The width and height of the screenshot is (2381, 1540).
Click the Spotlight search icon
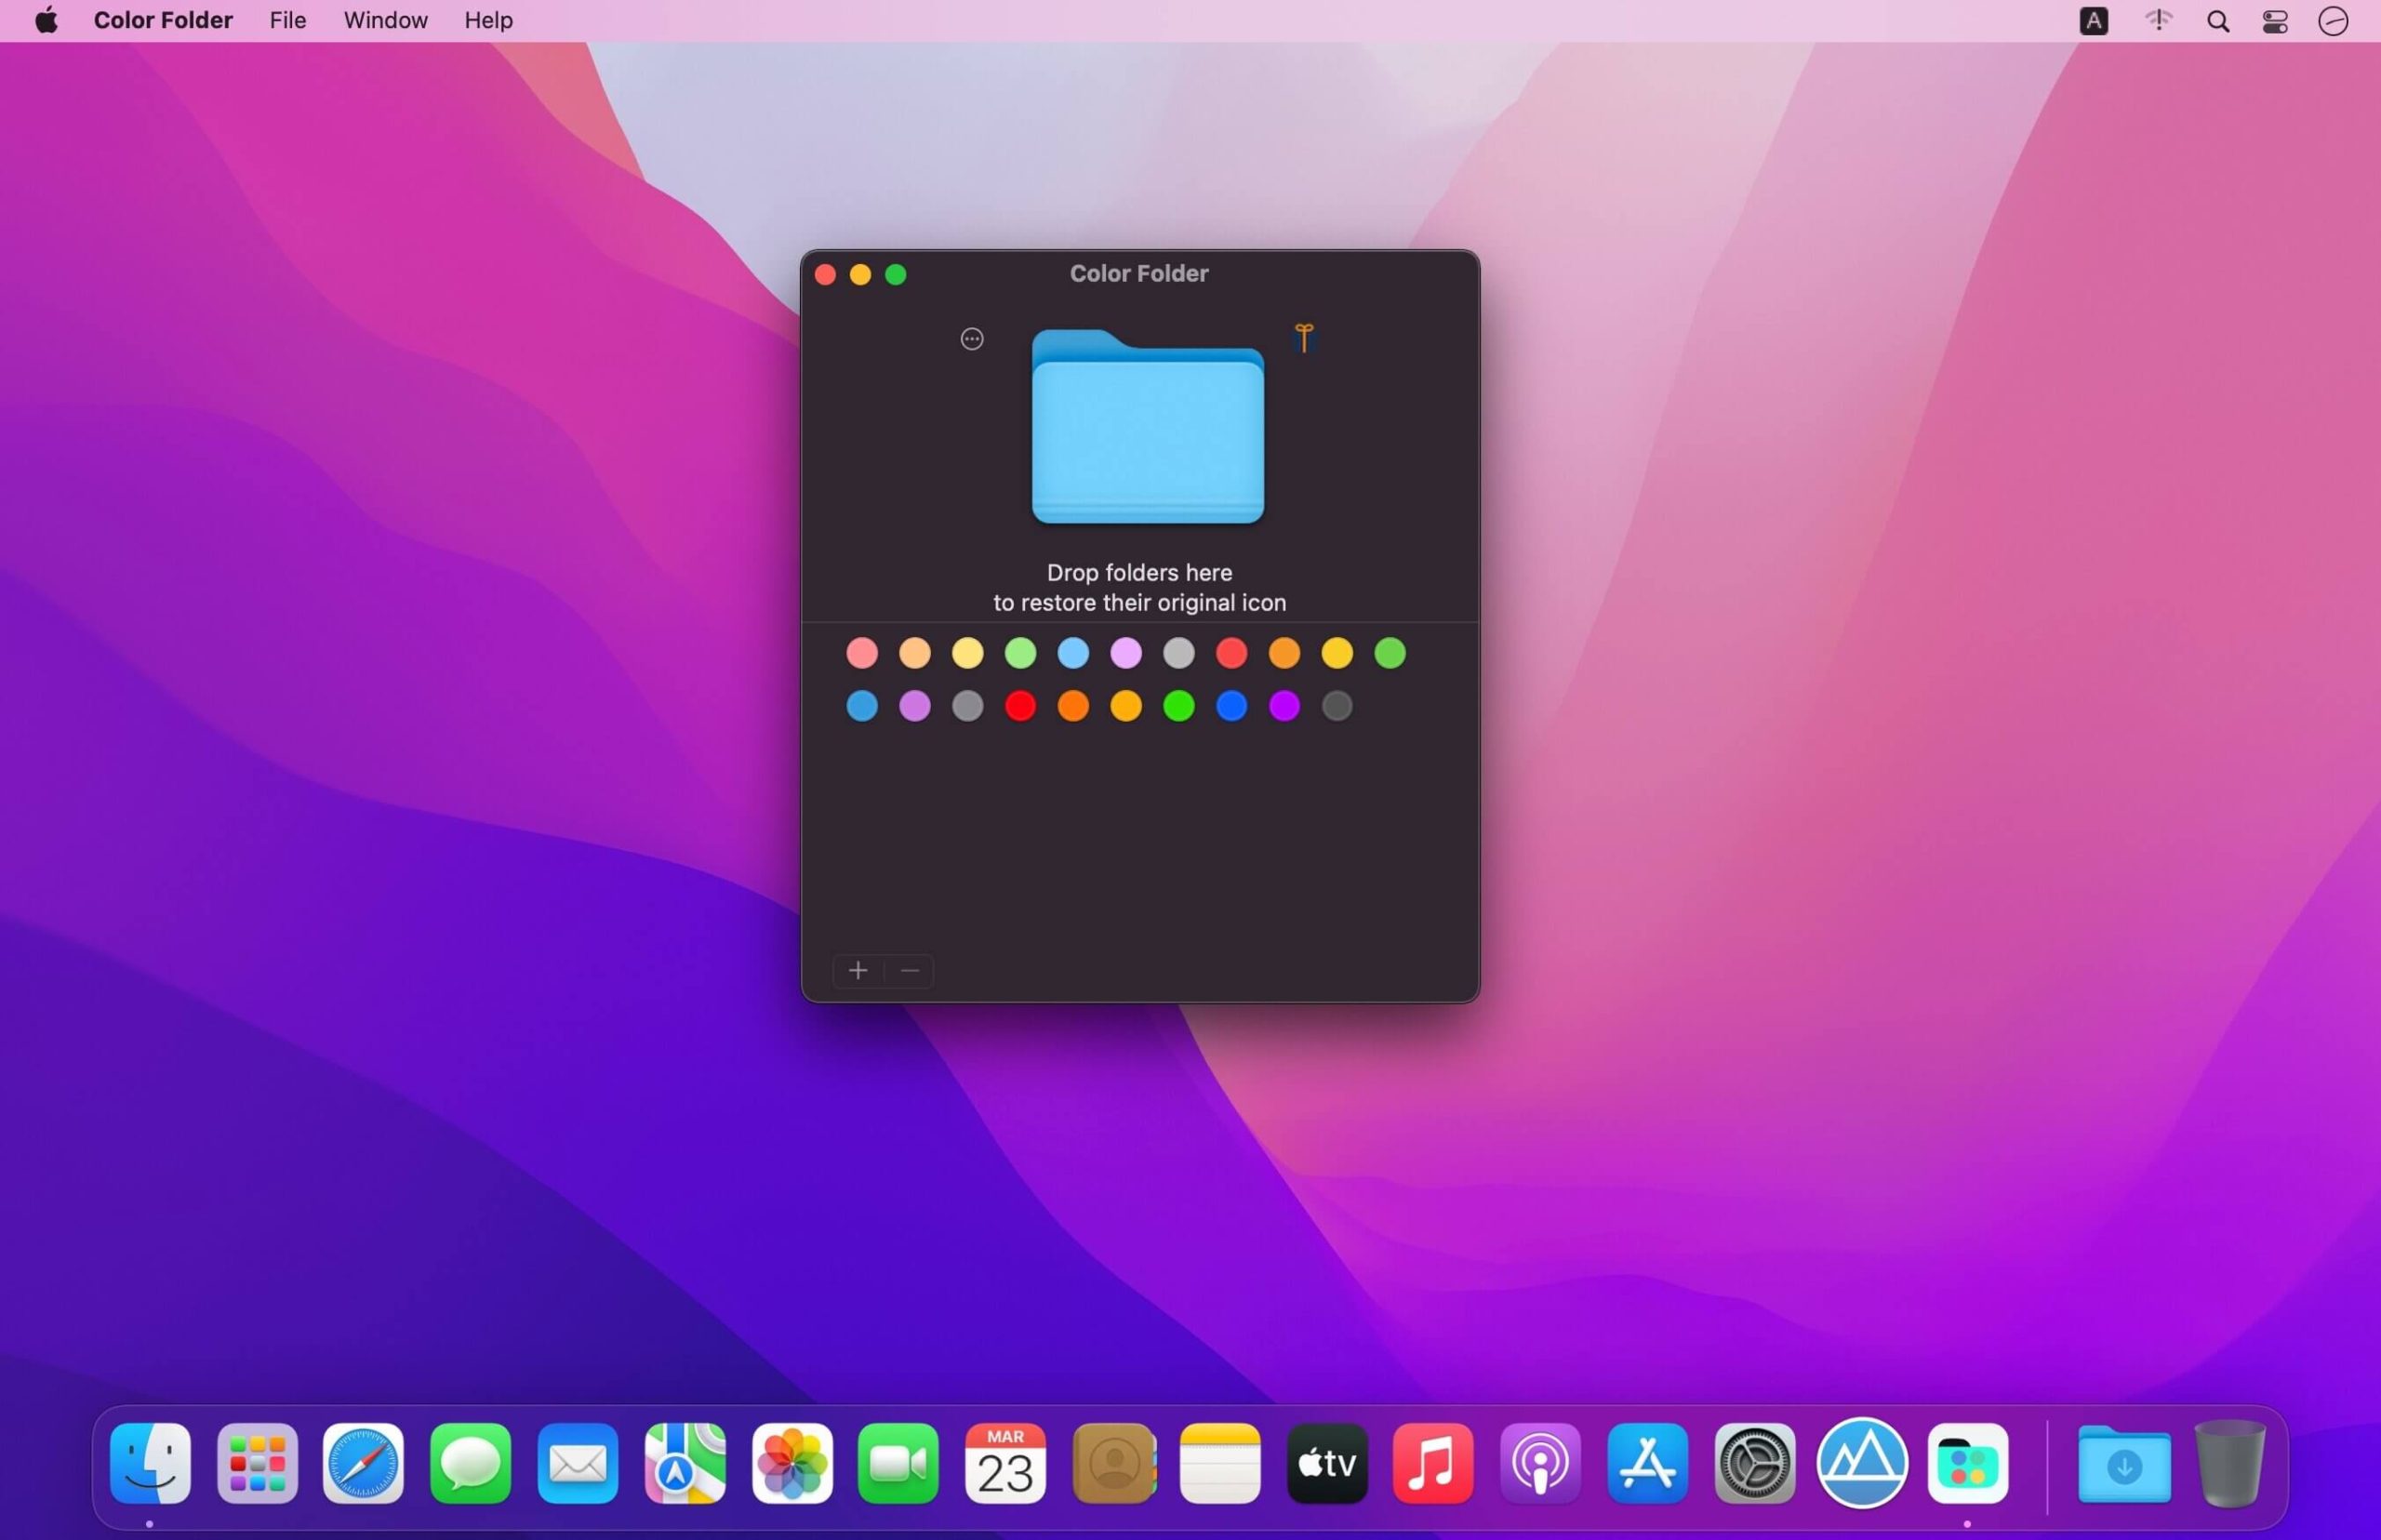[x=2218, y=20]
